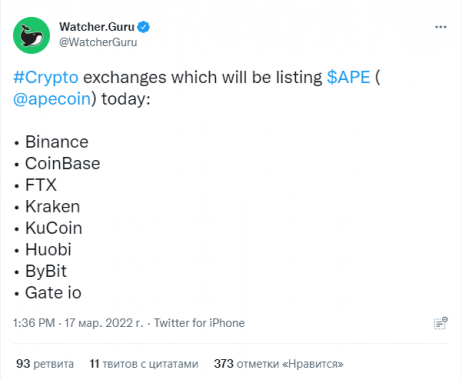Click the Huobi list entry
The width and height of the screenshot is (462, 380).
[48, 250]
